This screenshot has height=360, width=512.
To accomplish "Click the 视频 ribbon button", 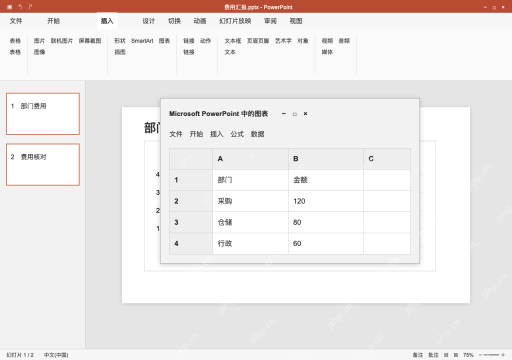I will pos(327,41).
